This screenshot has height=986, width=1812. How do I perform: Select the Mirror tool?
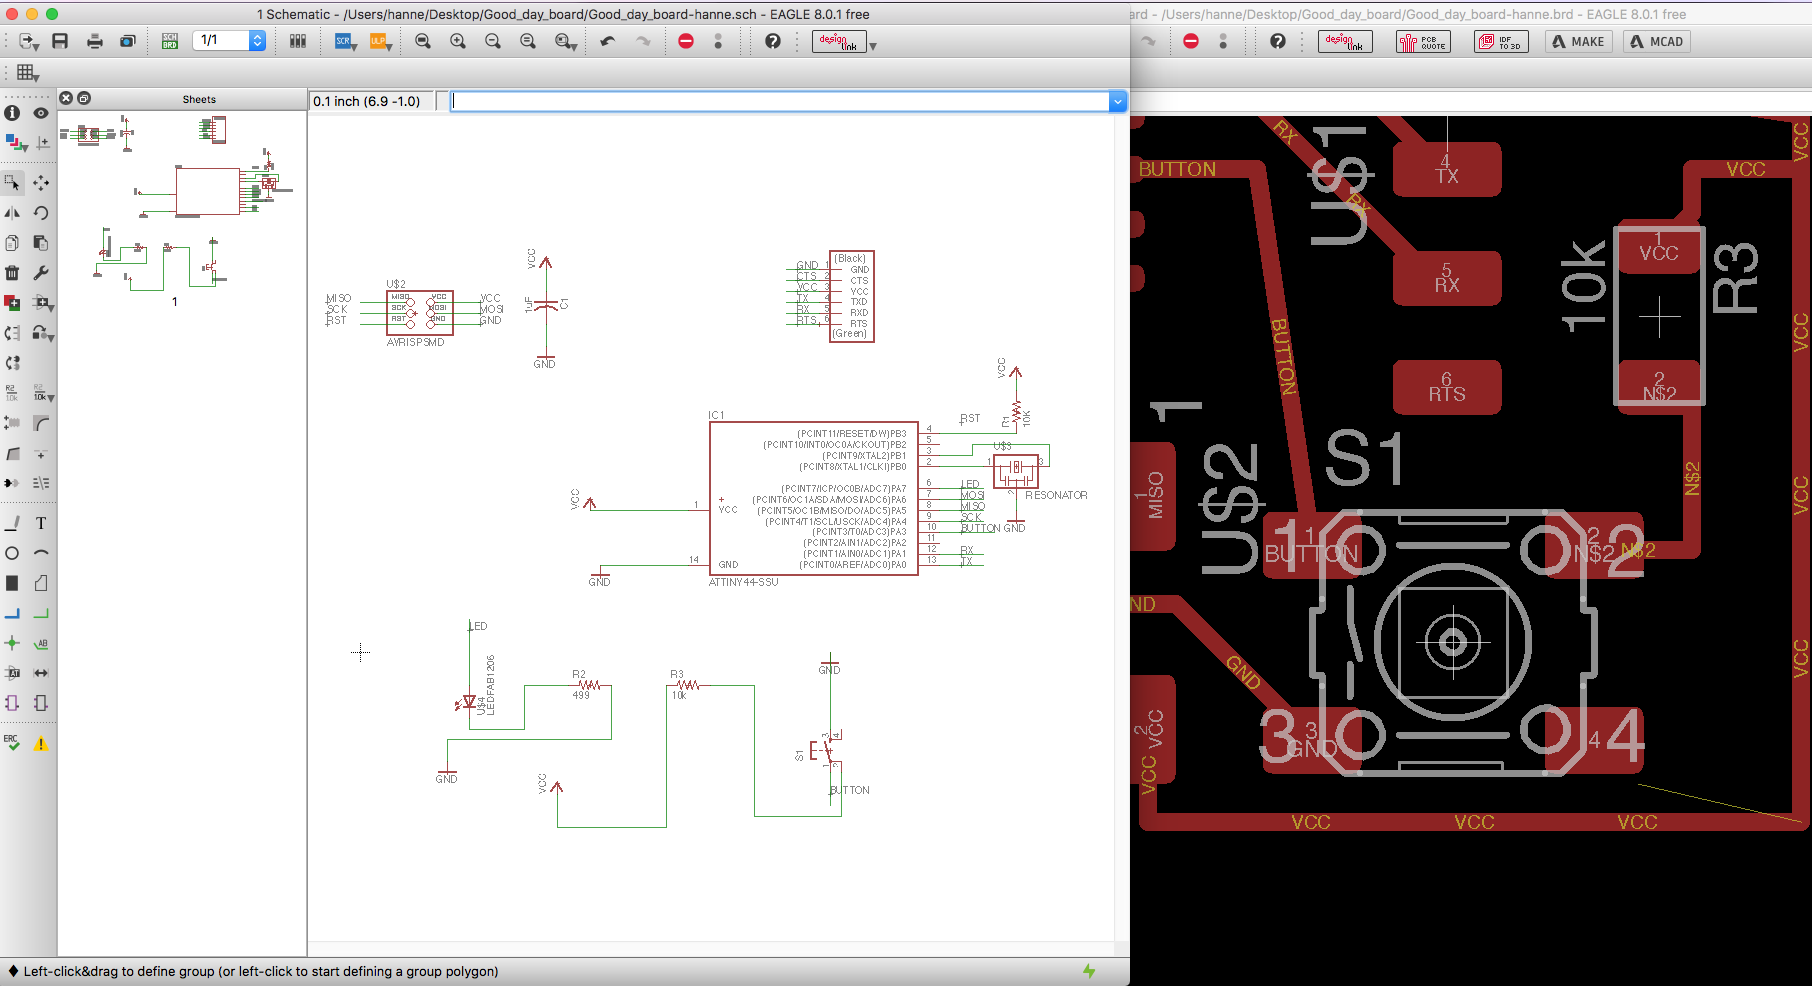(12, 213)
